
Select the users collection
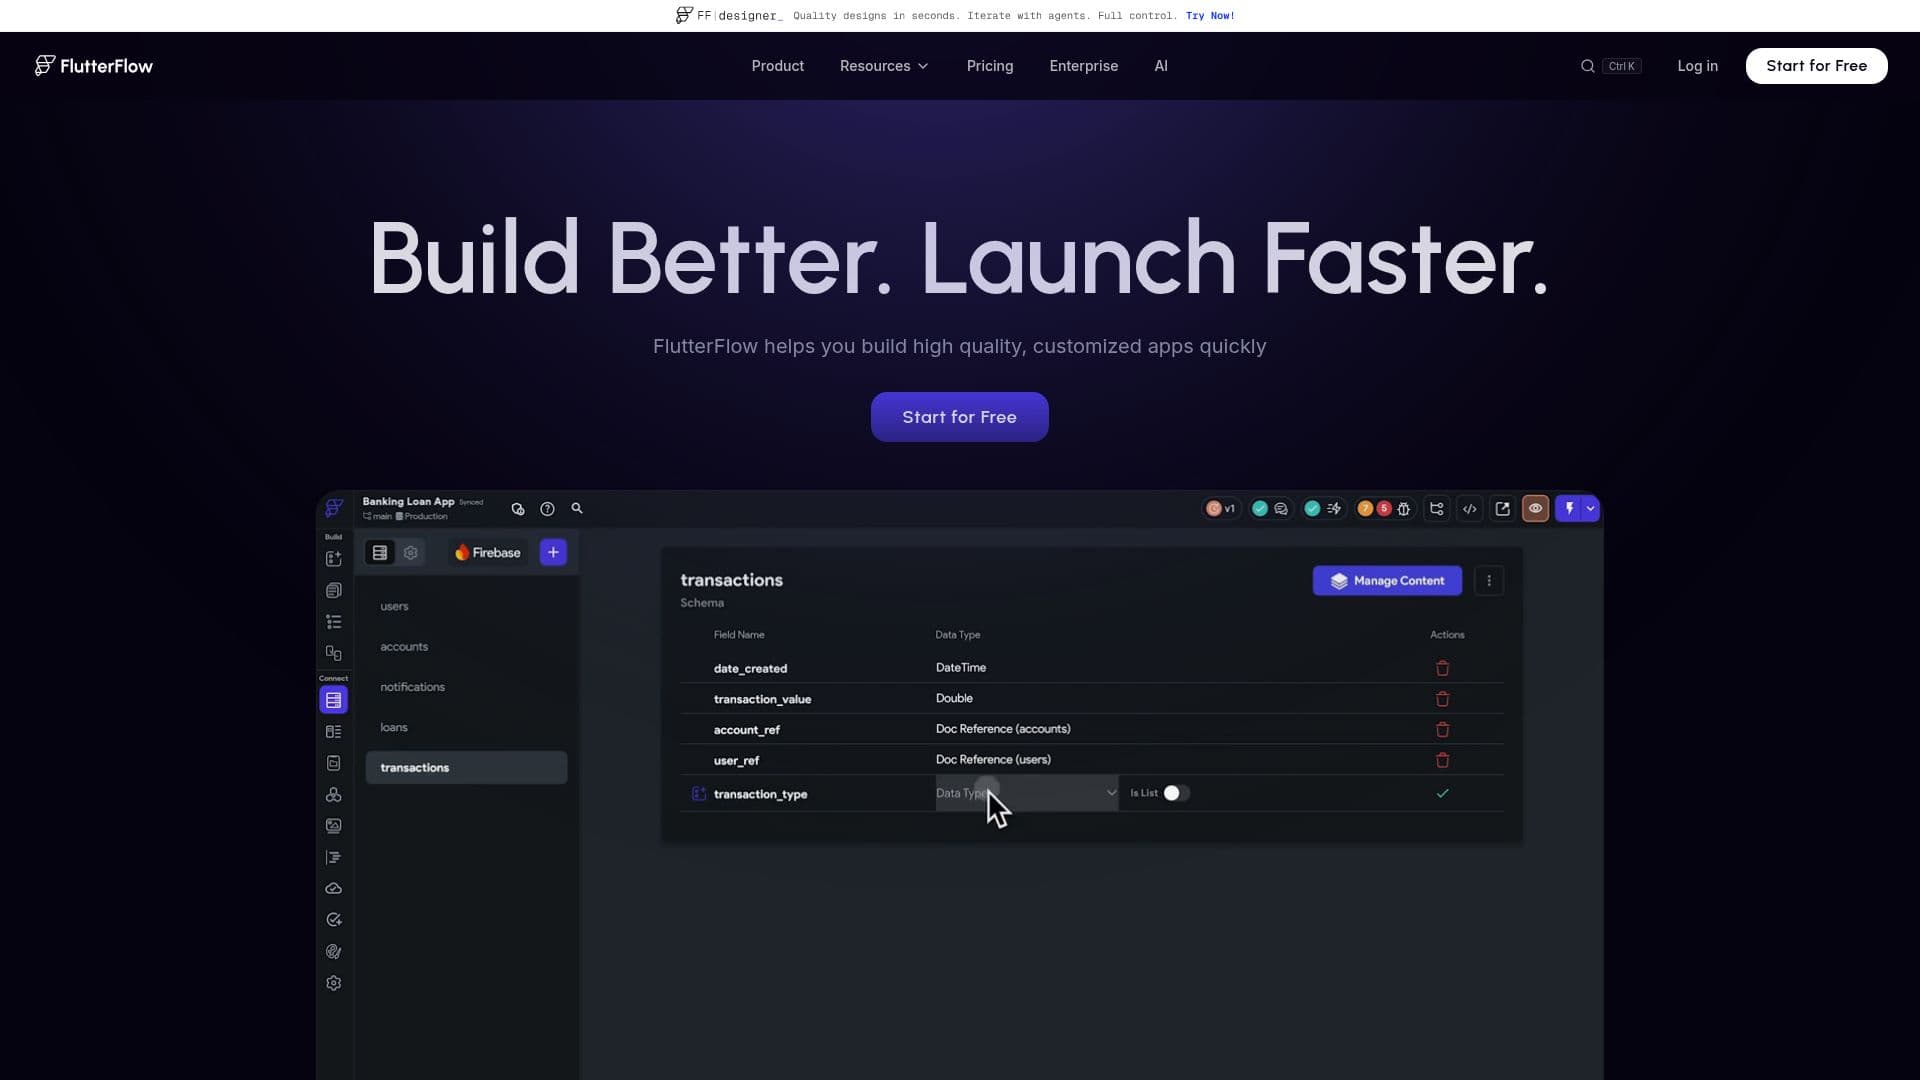point(394,607)
